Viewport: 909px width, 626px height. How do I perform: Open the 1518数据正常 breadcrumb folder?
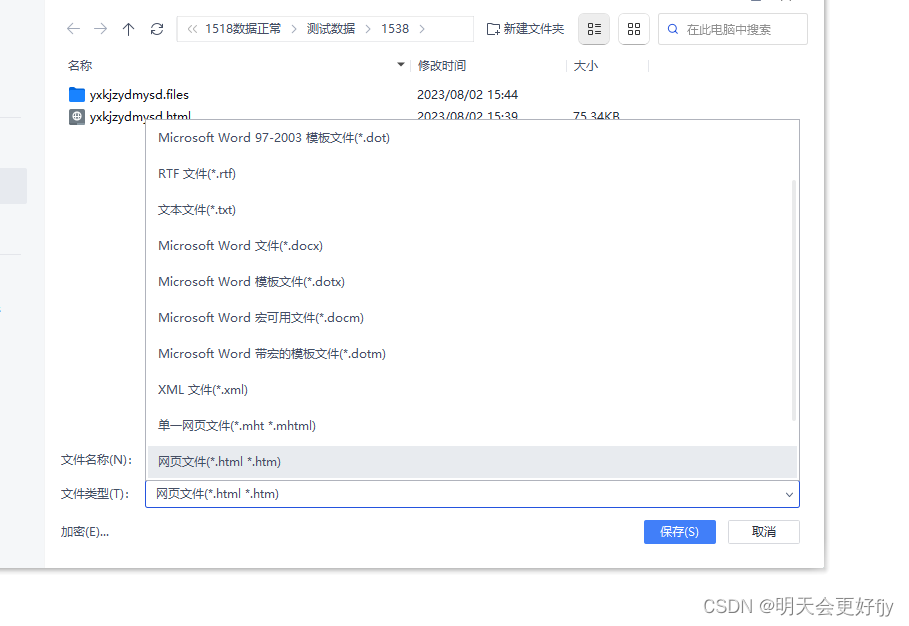tap(243, 29)
